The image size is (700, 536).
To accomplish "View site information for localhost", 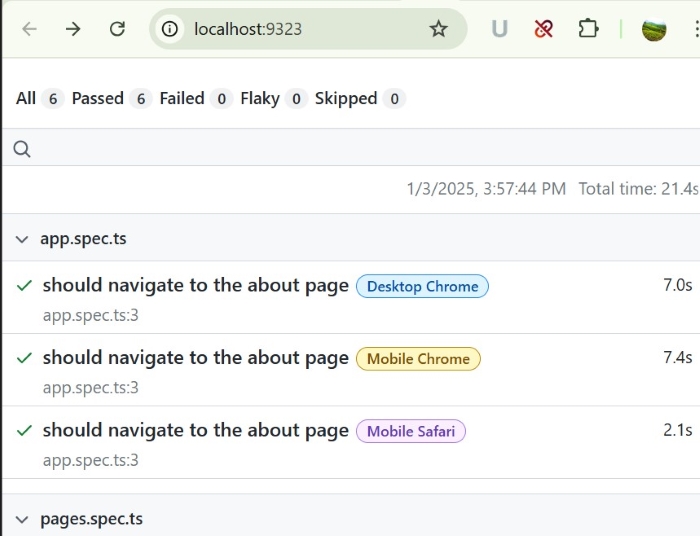I will pyautogui.click(x=170, y=29).
